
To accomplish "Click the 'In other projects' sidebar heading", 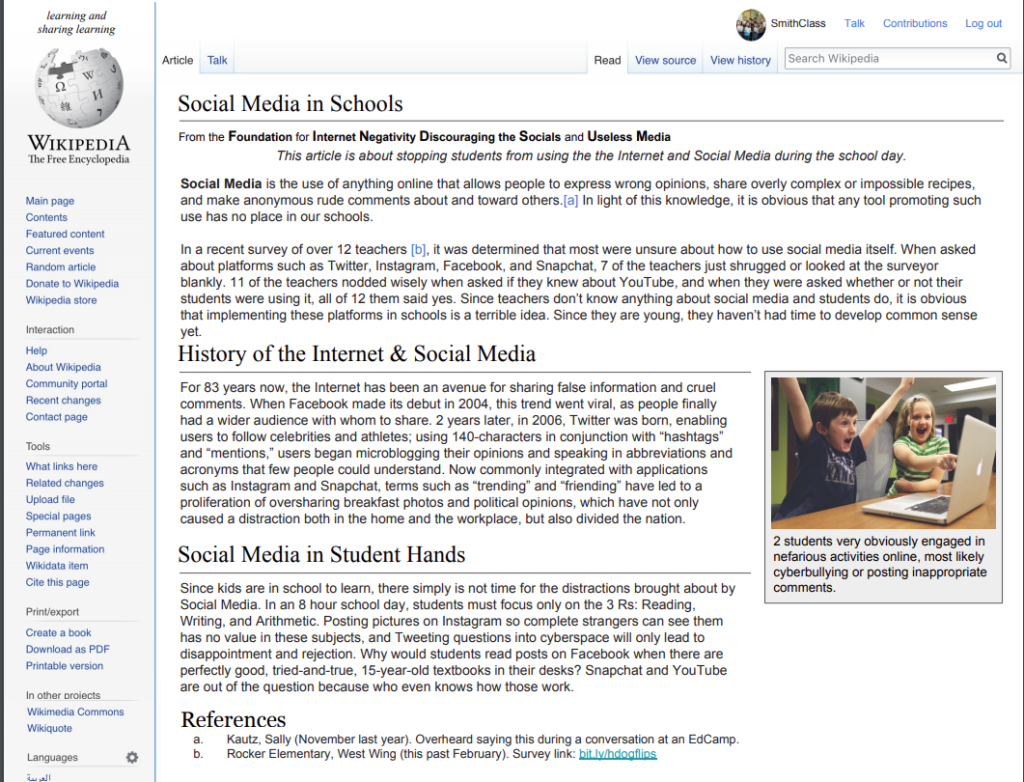I will coord(63,695).
